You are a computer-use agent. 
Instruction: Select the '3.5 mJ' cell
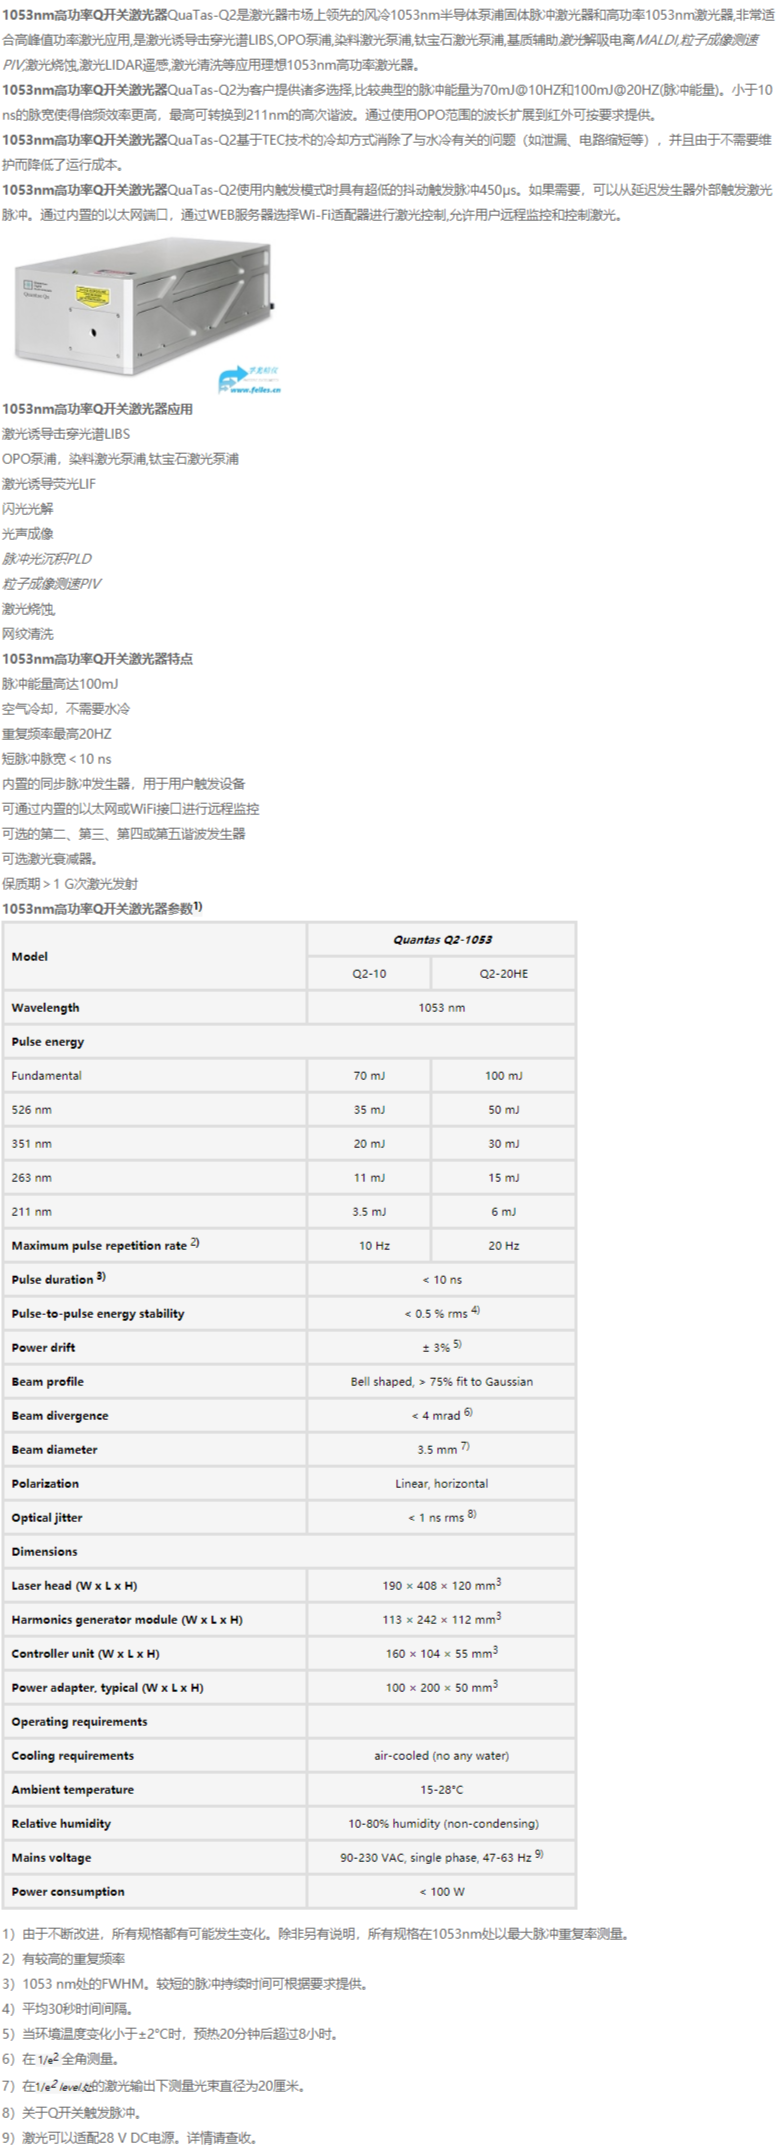coord(369,1211)
